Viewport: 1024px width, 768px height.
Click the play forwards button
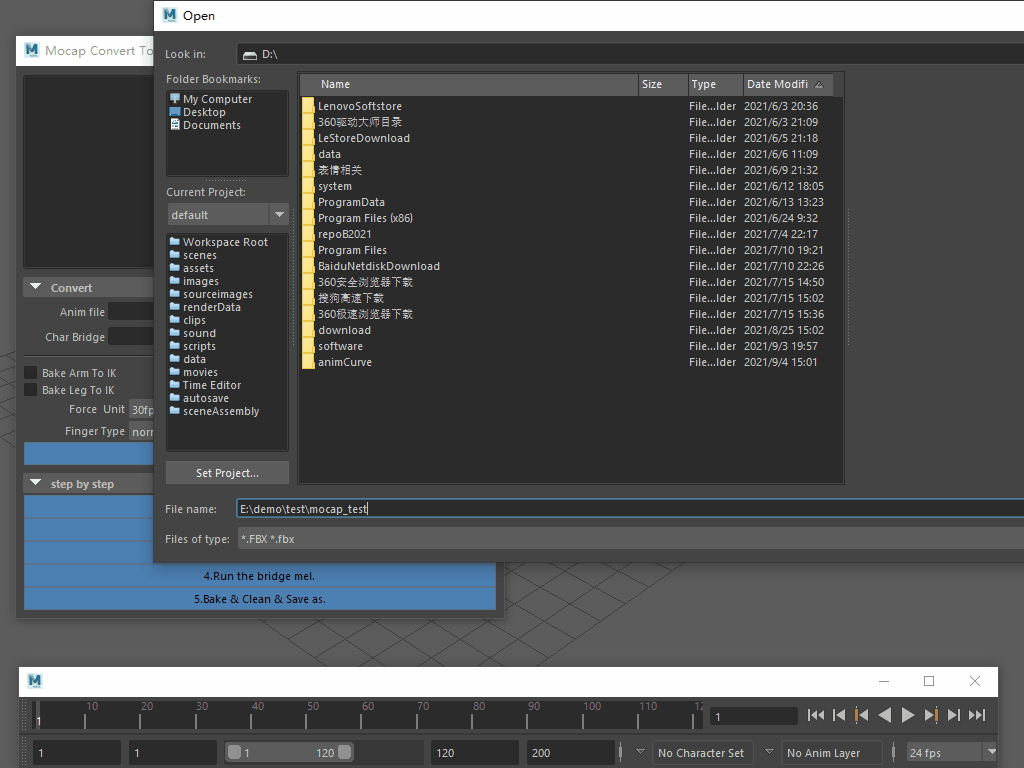click(x=908, y=715)
